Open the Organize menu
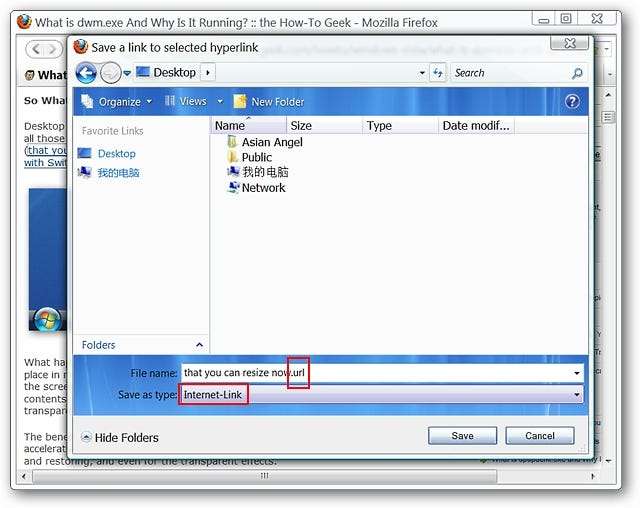 pos(116,102)
